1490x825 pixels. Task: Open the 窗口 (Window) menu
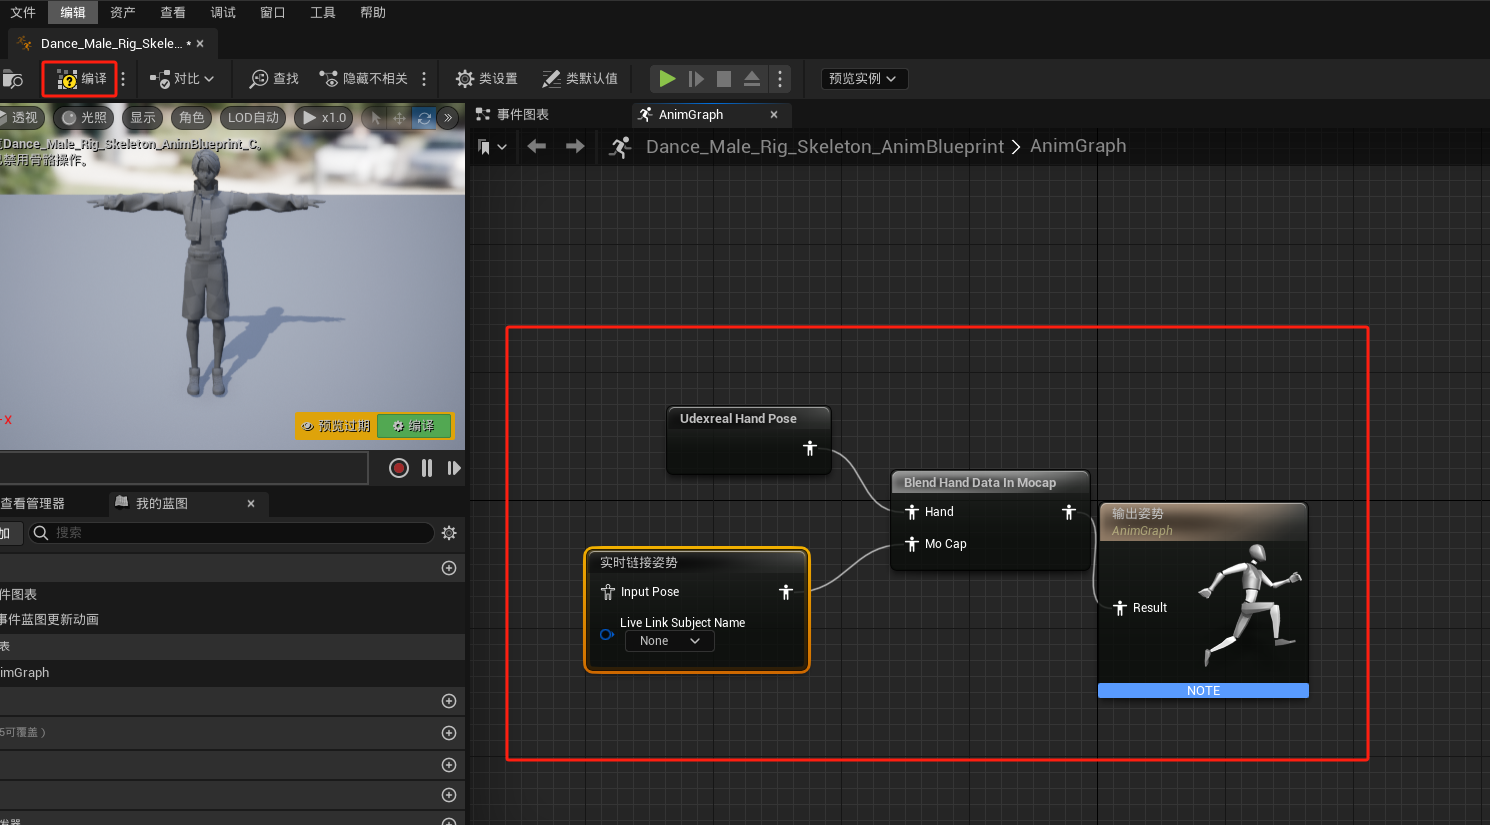pos(272,13)
